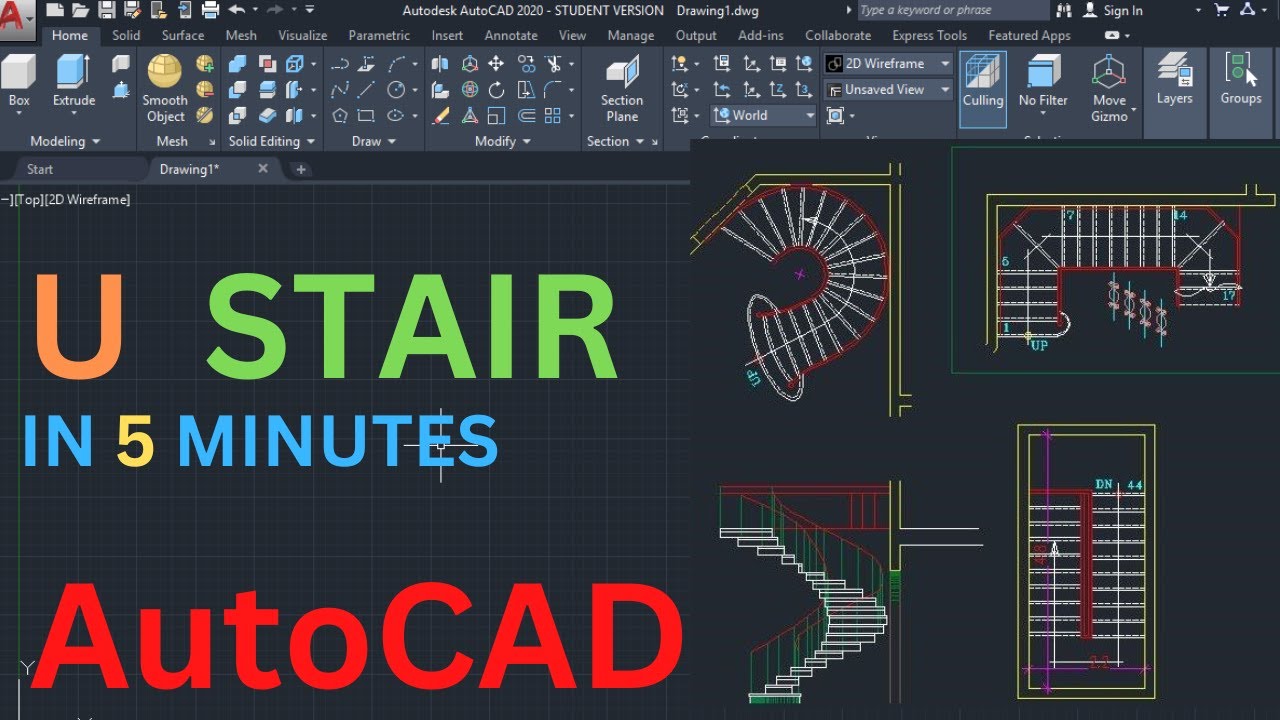Toggle the Culling selection button
1280x720 pixels.
point(983,88)
